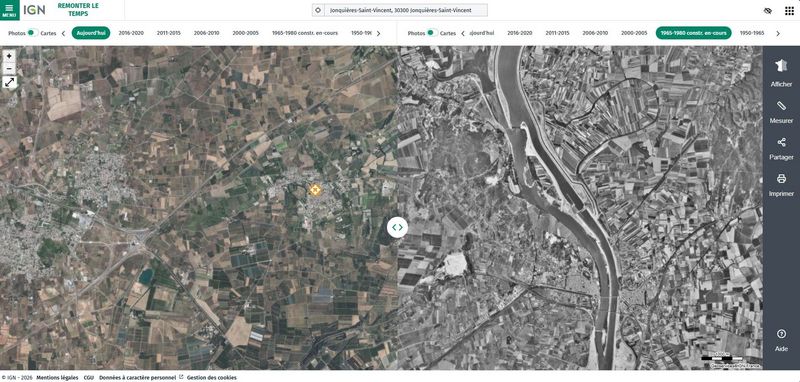The image size is (800, 382).
Task: Click left panel Cartes label
Action: [x=48, y=33]
